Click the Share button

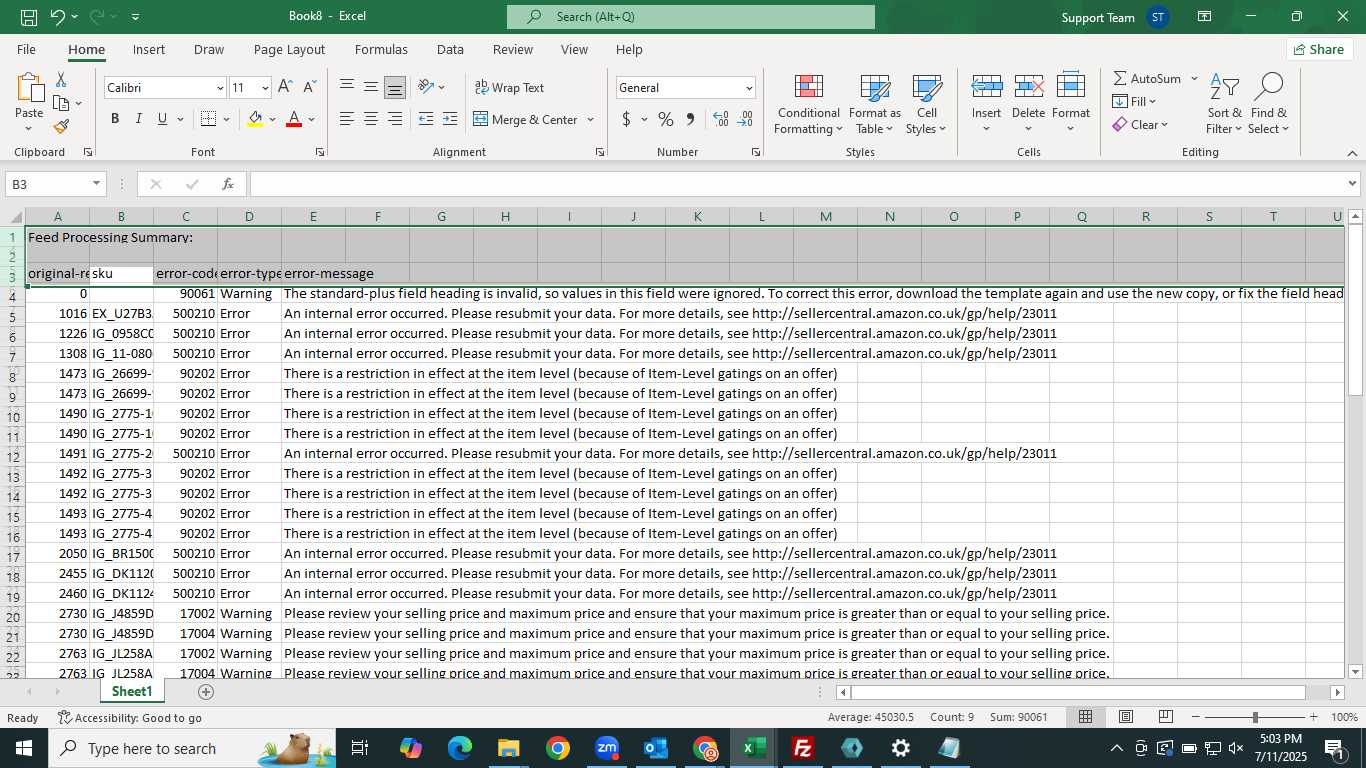coord(1319,49)
